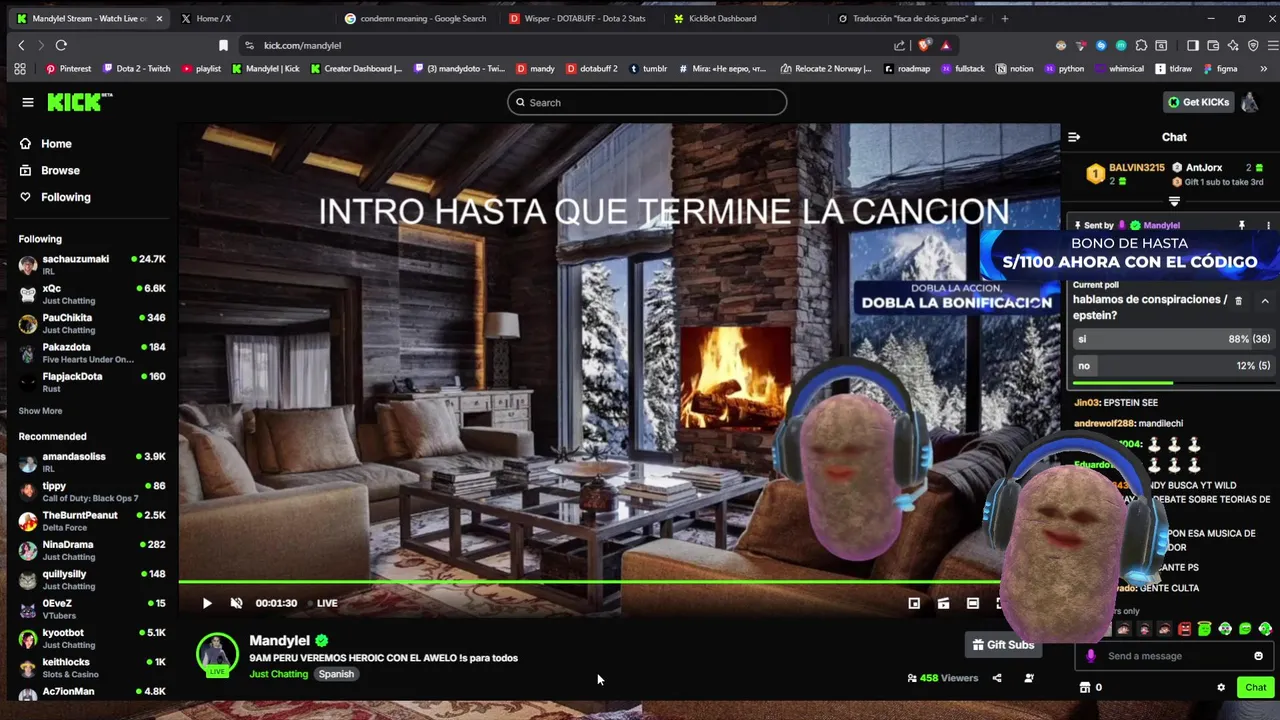Open pinned message options menu
The image size is (1280, 720).
point(1268,226)
